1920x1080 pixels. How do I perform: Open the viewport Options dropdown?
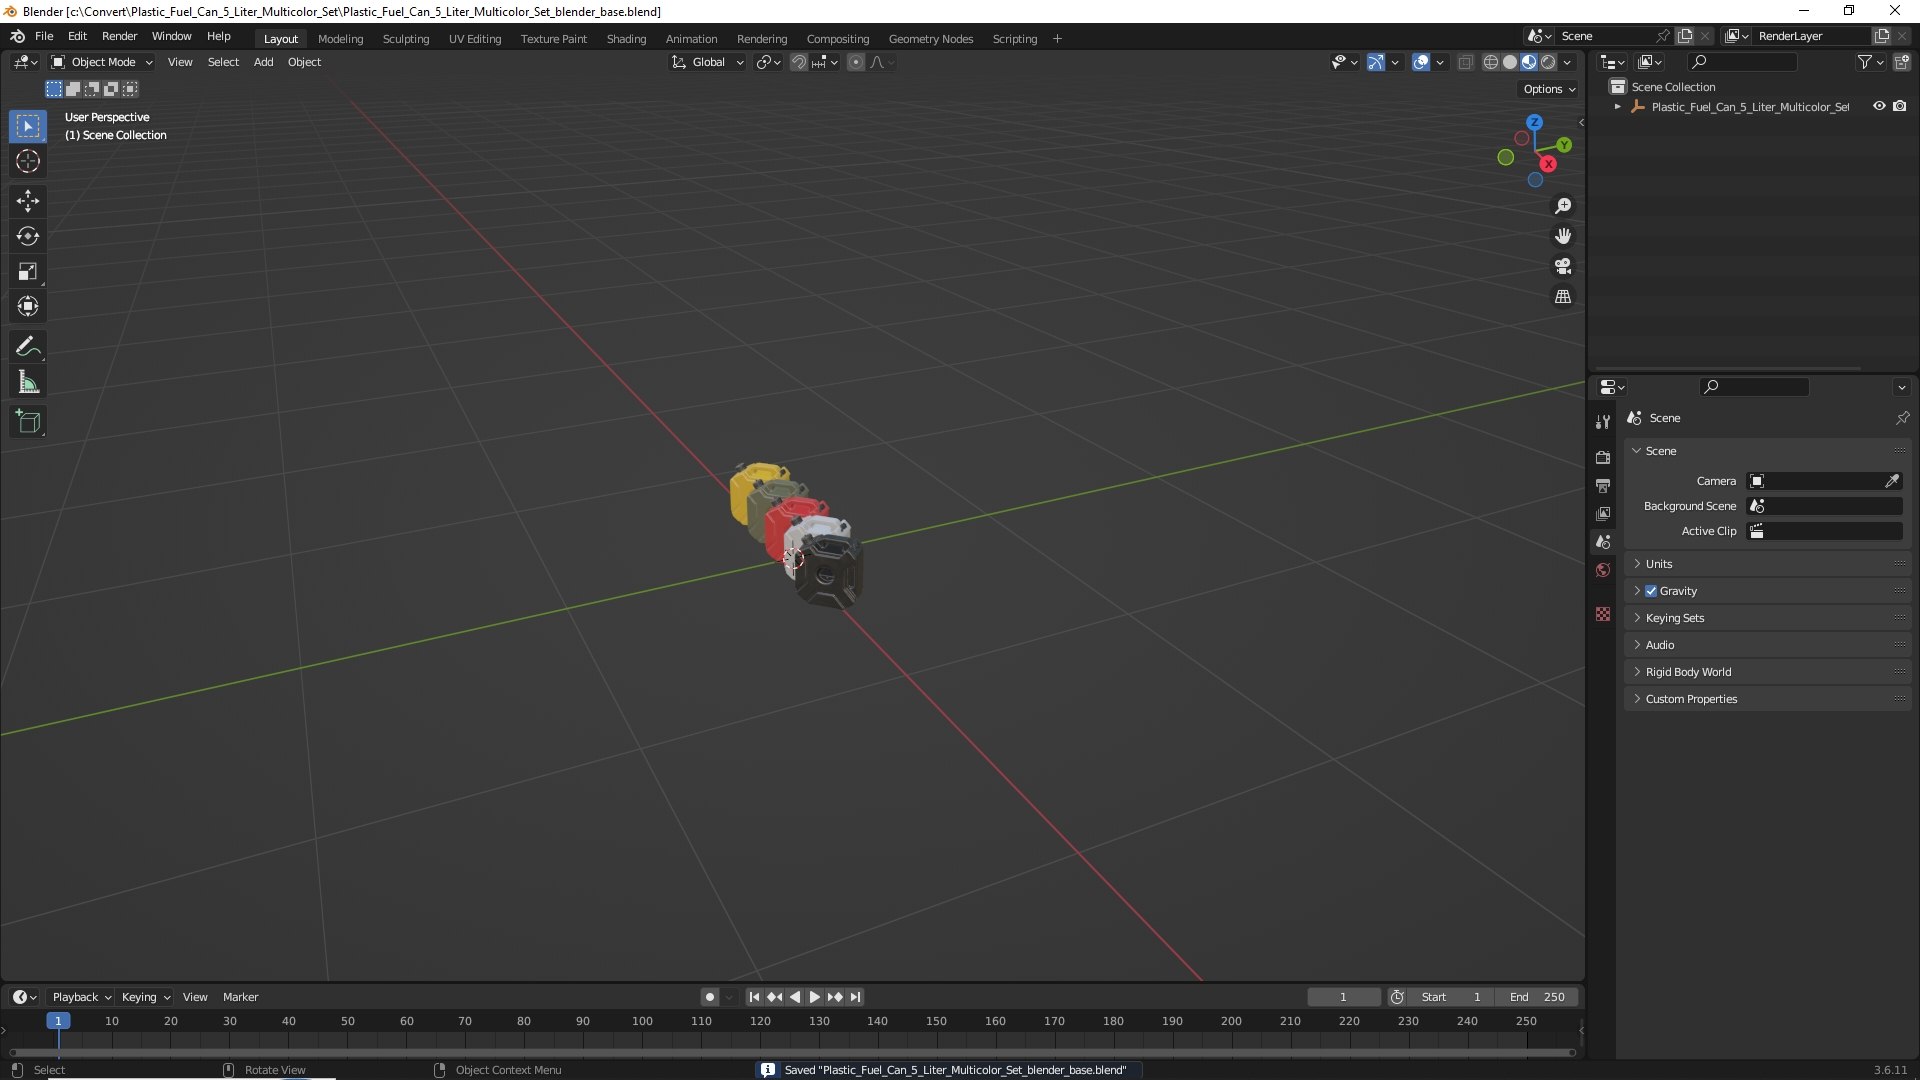1548,89
